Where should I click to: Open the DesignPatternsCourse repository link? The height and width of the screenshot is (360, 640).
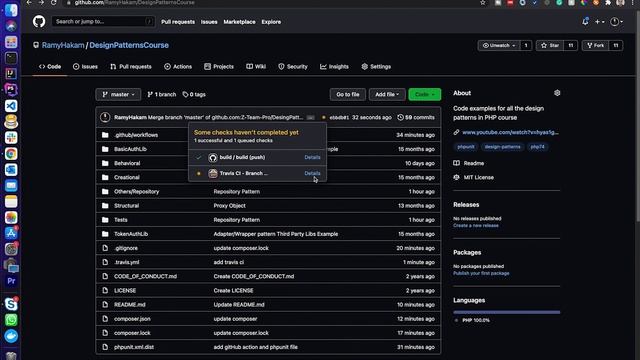click(x=129, y=45)
